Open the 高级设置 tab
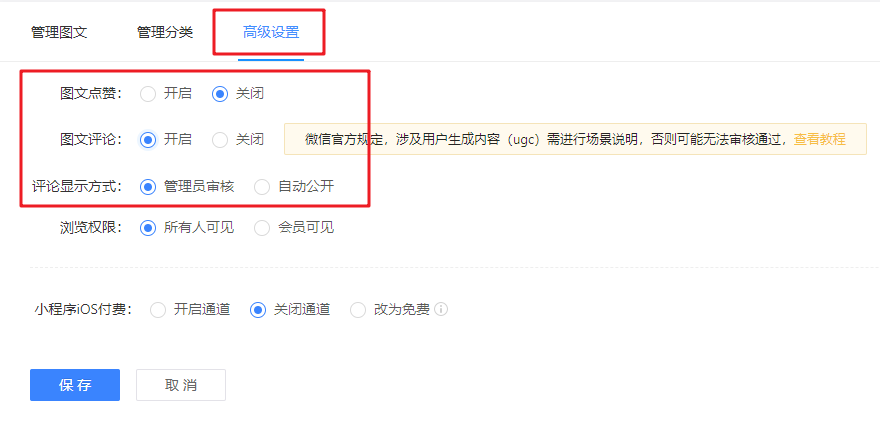The height and width of the screenshot is (436, 880). (x=271, y=32)
